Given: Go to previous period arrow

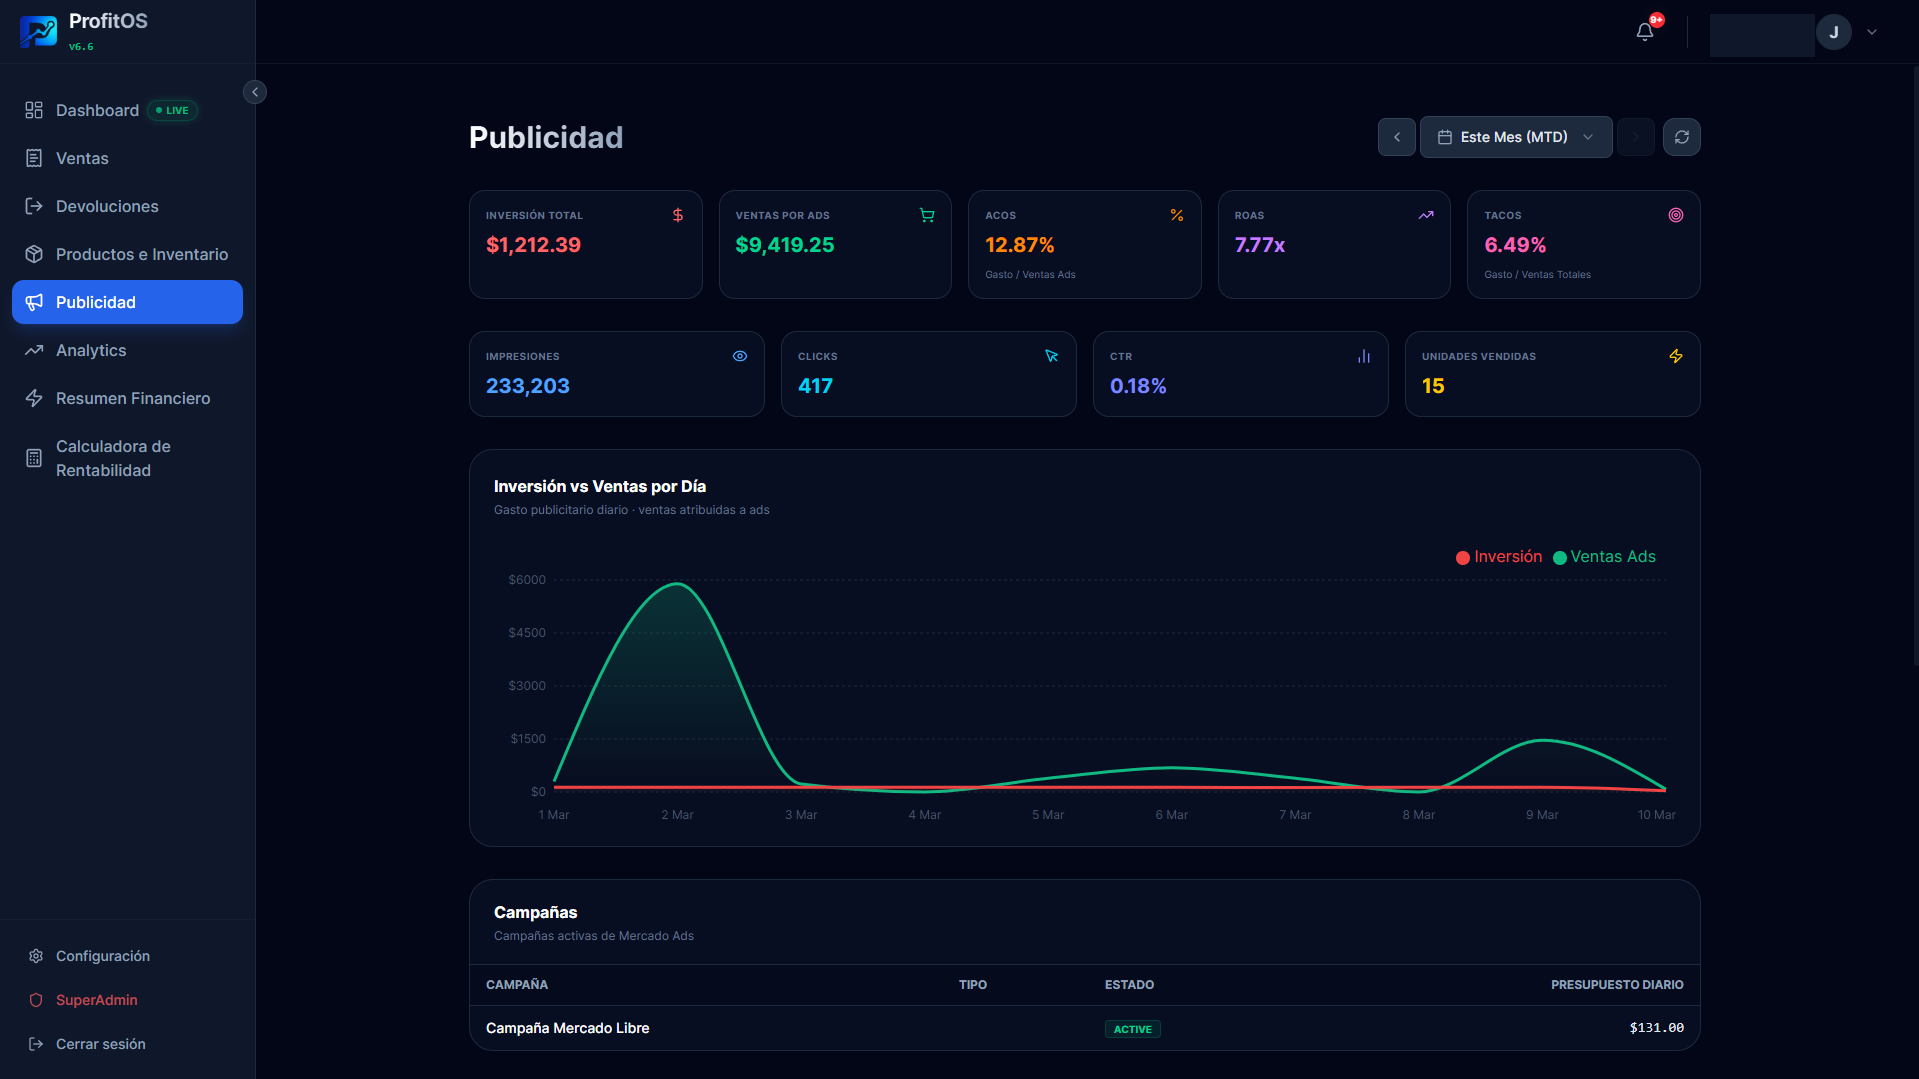Looking at the screenshot, I should [1396, 137].
